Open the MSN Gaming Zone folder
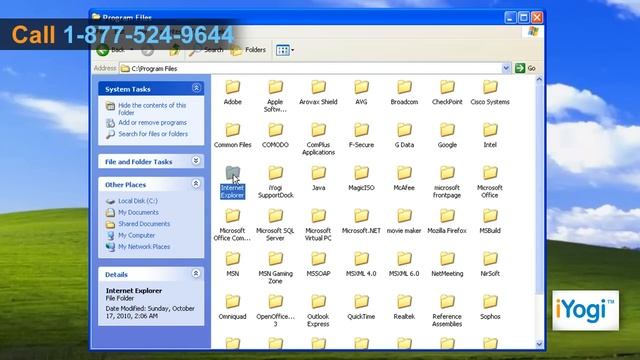Screen dimensions: 640x360 (x=275, y=268)
